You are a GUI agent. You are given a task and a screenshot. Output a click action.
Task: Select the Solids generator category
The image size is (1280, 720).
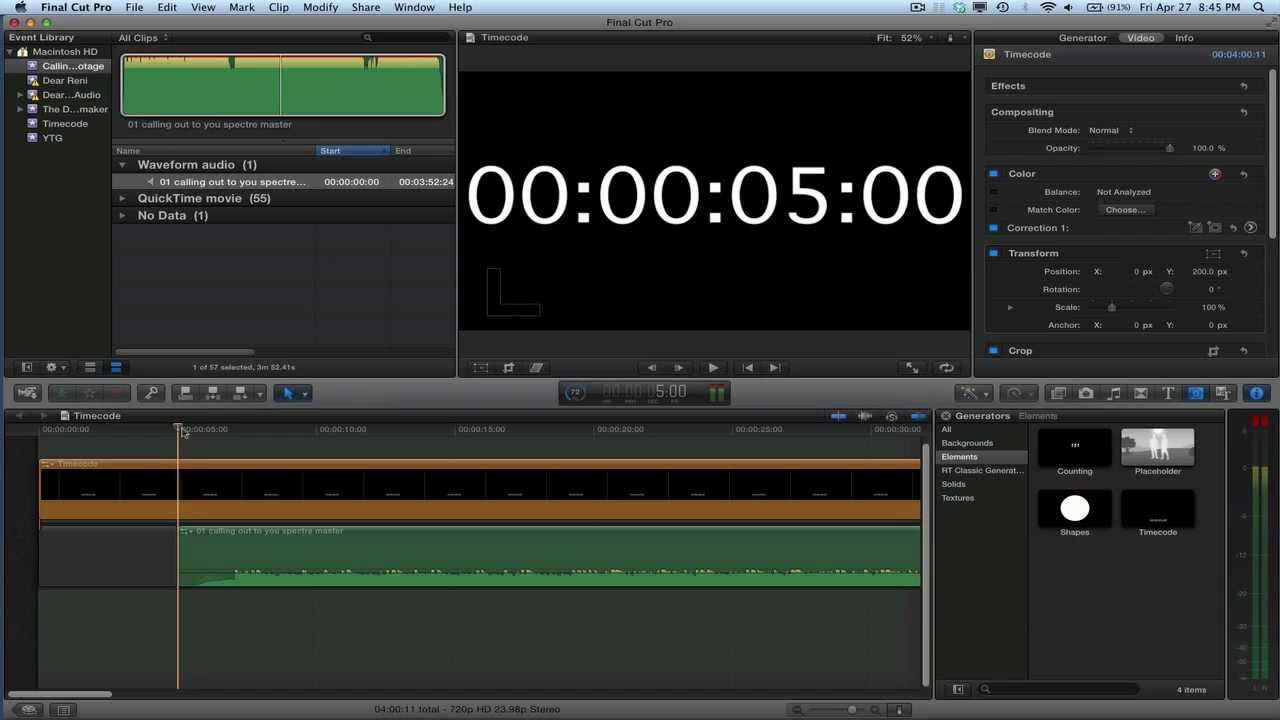coord(953,484)
